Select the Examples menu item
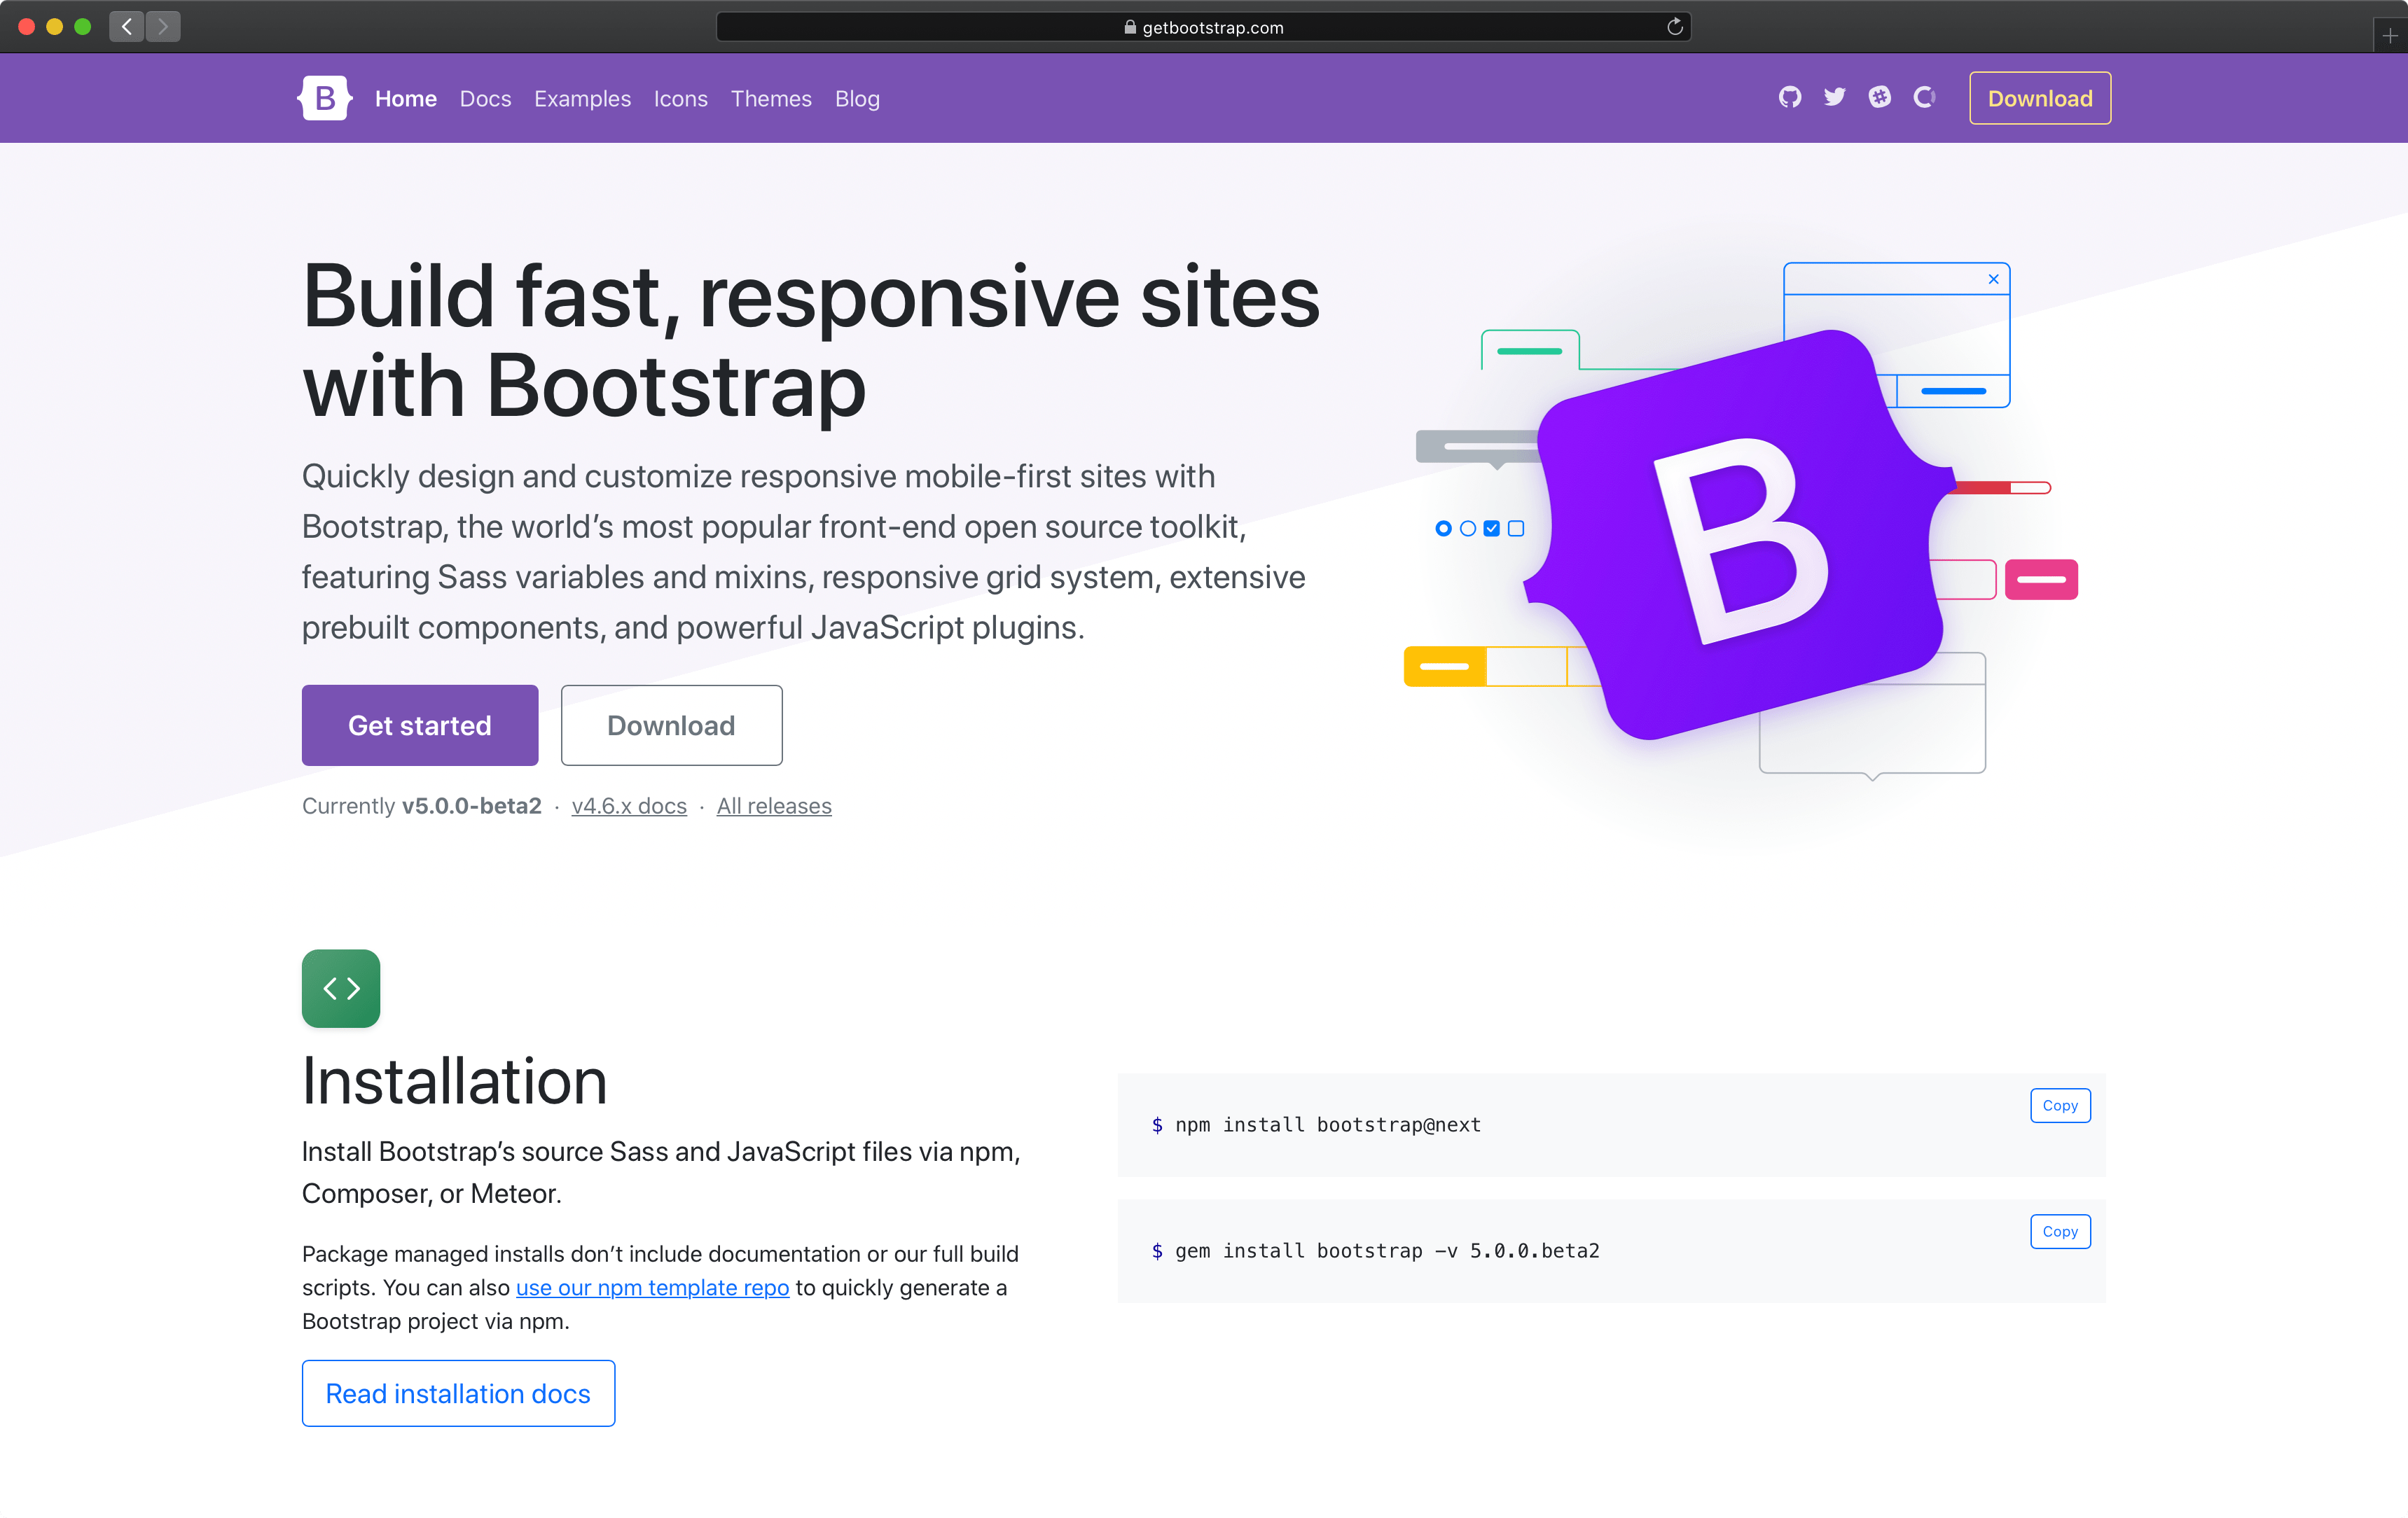 pyautogui.click(x=582, y=98)
